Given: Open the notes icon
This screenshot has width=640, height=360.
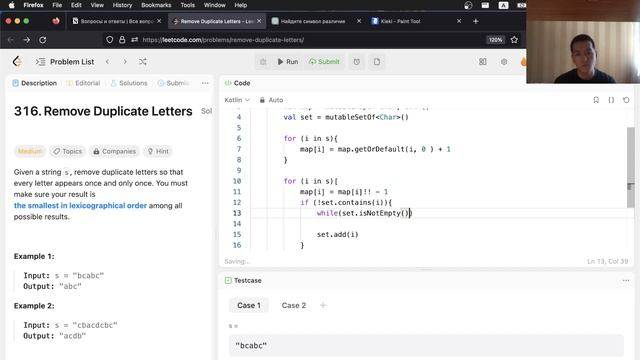Looking at the screenshot, I should click(x=377, y=62).
